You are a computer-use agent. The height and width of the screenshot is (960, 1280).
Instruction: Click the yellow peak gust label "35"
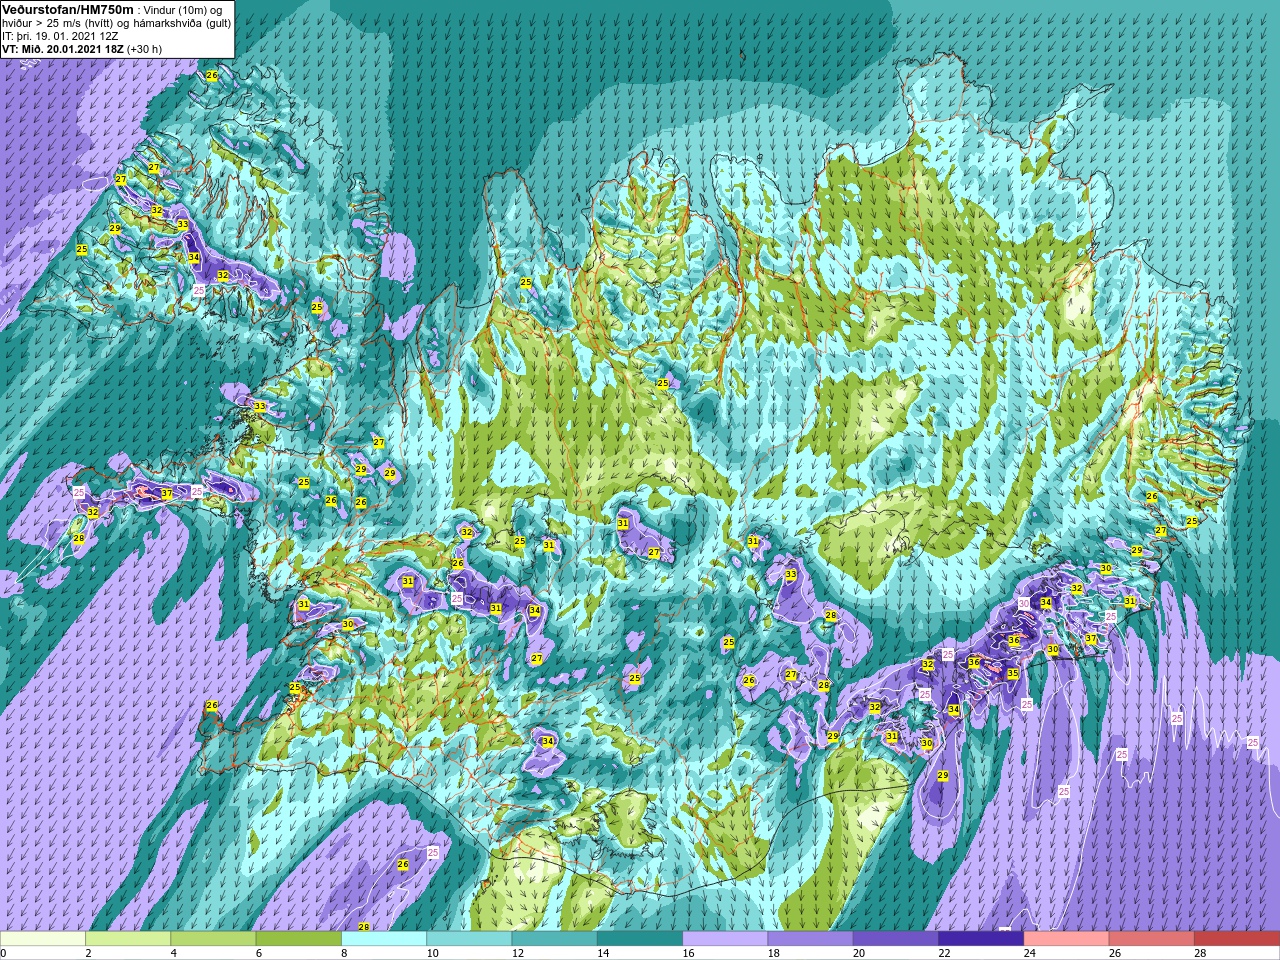click(1013, 674)
